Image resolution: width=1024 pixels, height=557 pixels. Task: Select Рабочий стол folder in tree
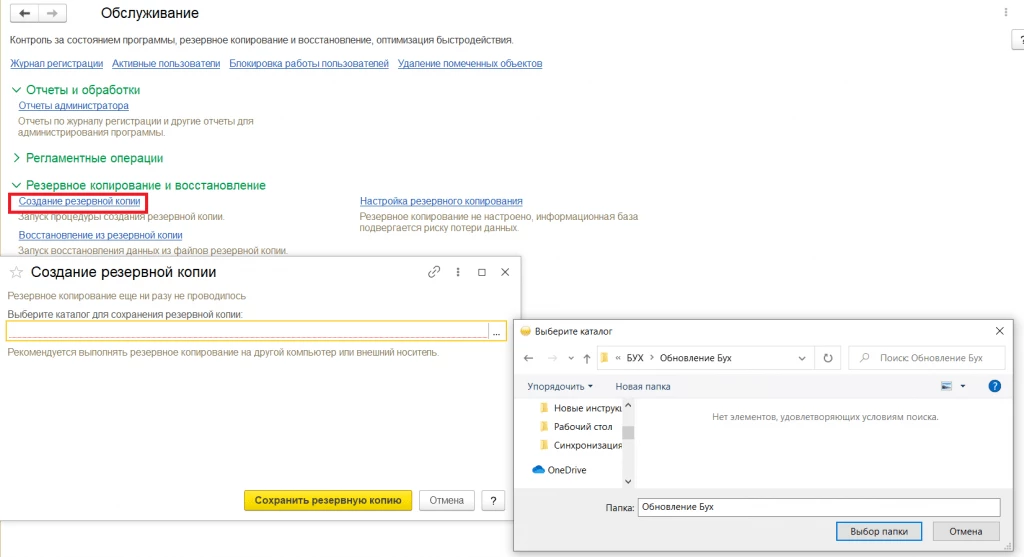(577, 426)
